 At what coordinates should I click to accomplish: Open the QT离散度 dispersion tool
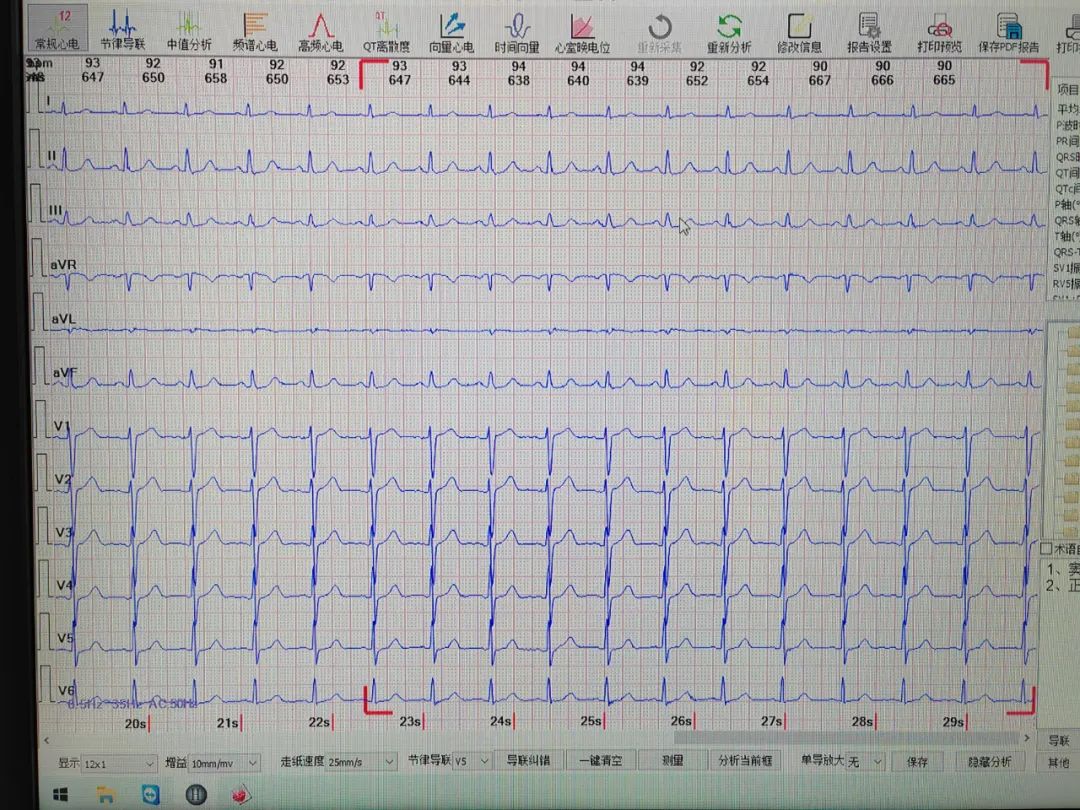tap(386, 32)
